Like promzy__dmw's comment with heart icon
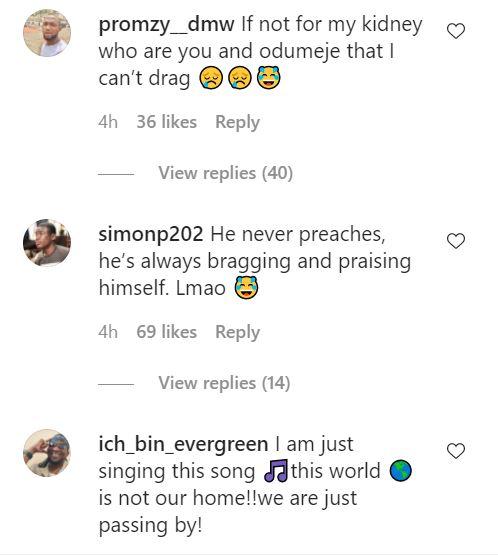This screenshot has height=555, width=498. [456, 31]
